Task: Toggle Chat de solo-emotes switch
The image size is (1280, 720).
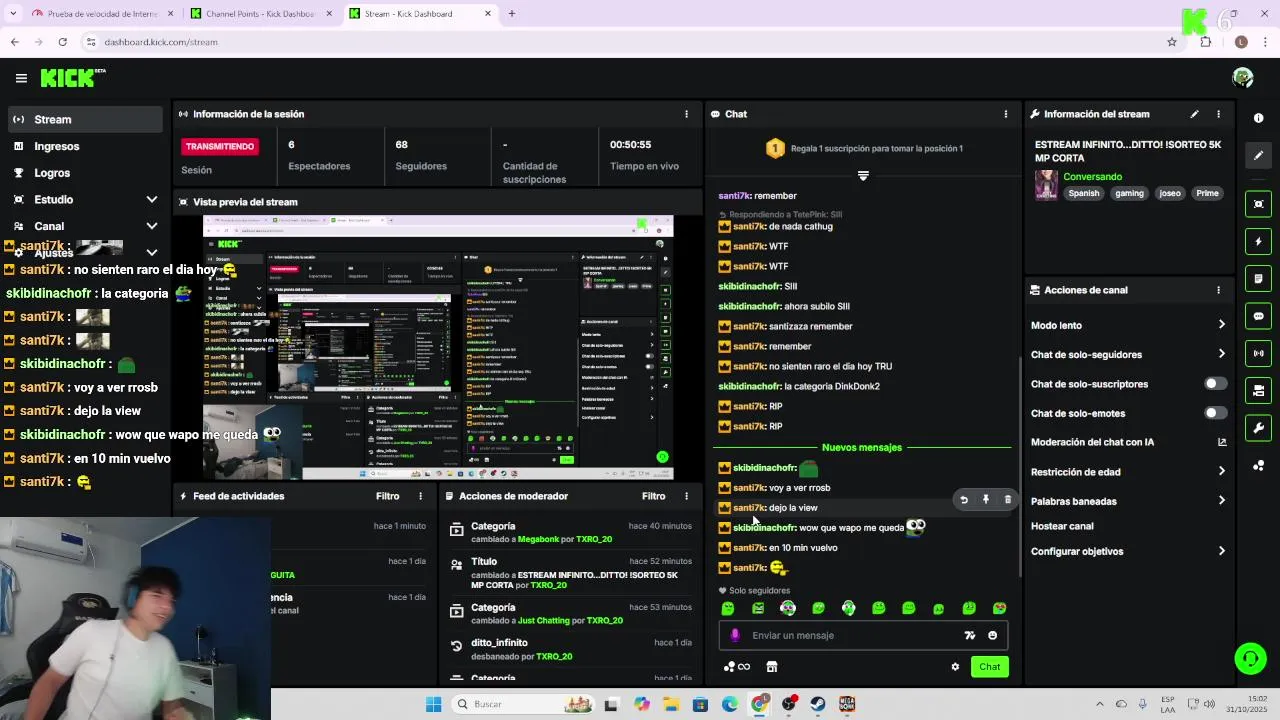Action: click(1215, 413)
